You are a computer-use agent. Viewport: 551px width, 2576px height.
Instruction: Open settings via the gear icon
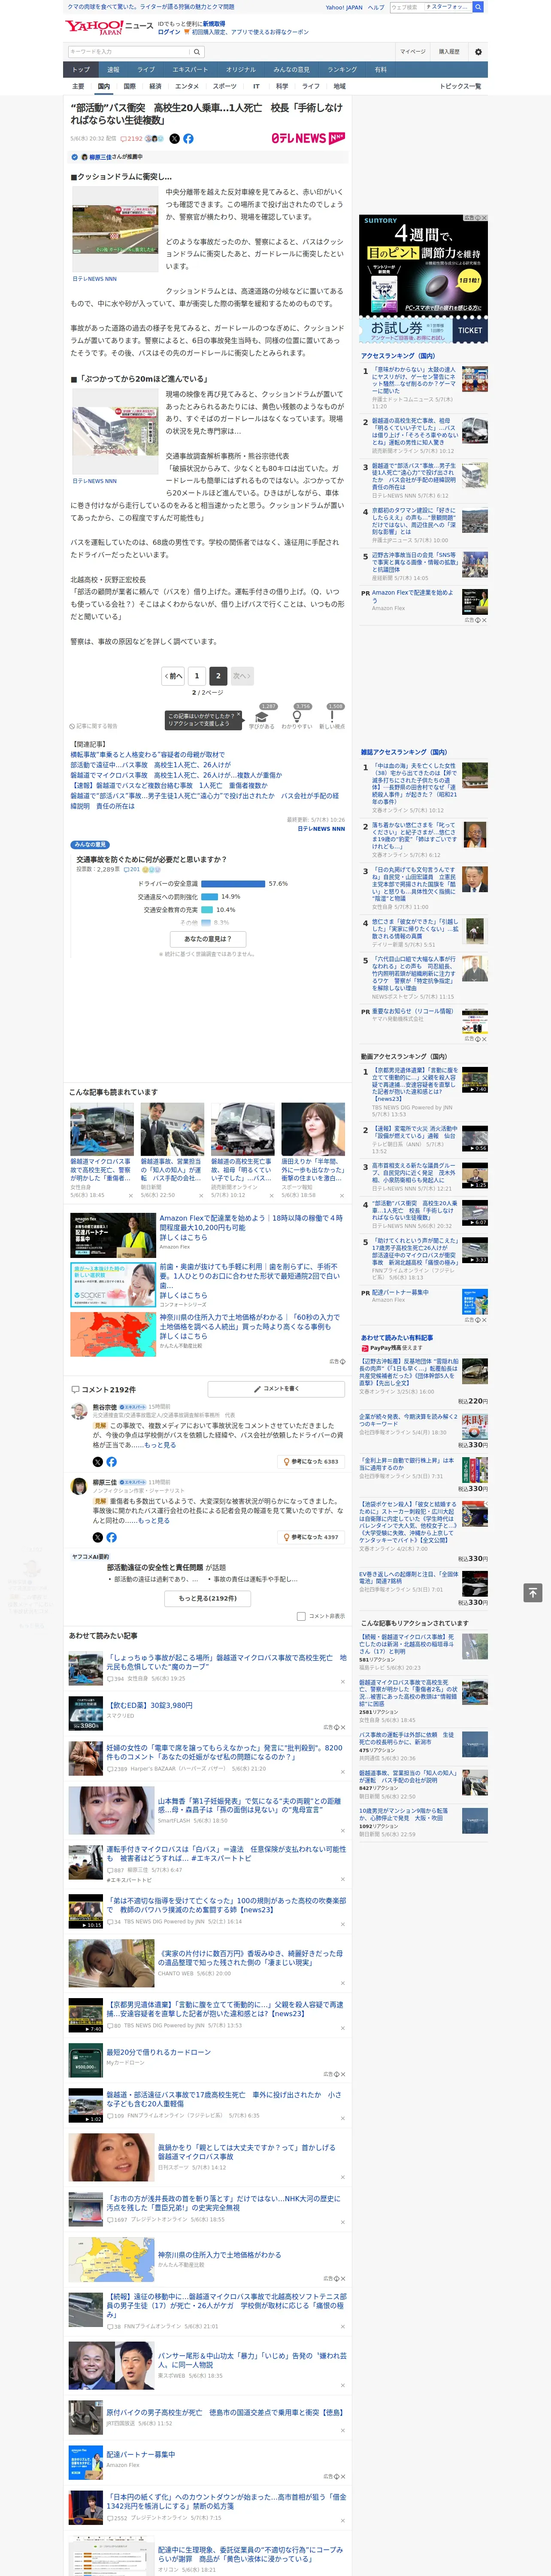(478, 52)
